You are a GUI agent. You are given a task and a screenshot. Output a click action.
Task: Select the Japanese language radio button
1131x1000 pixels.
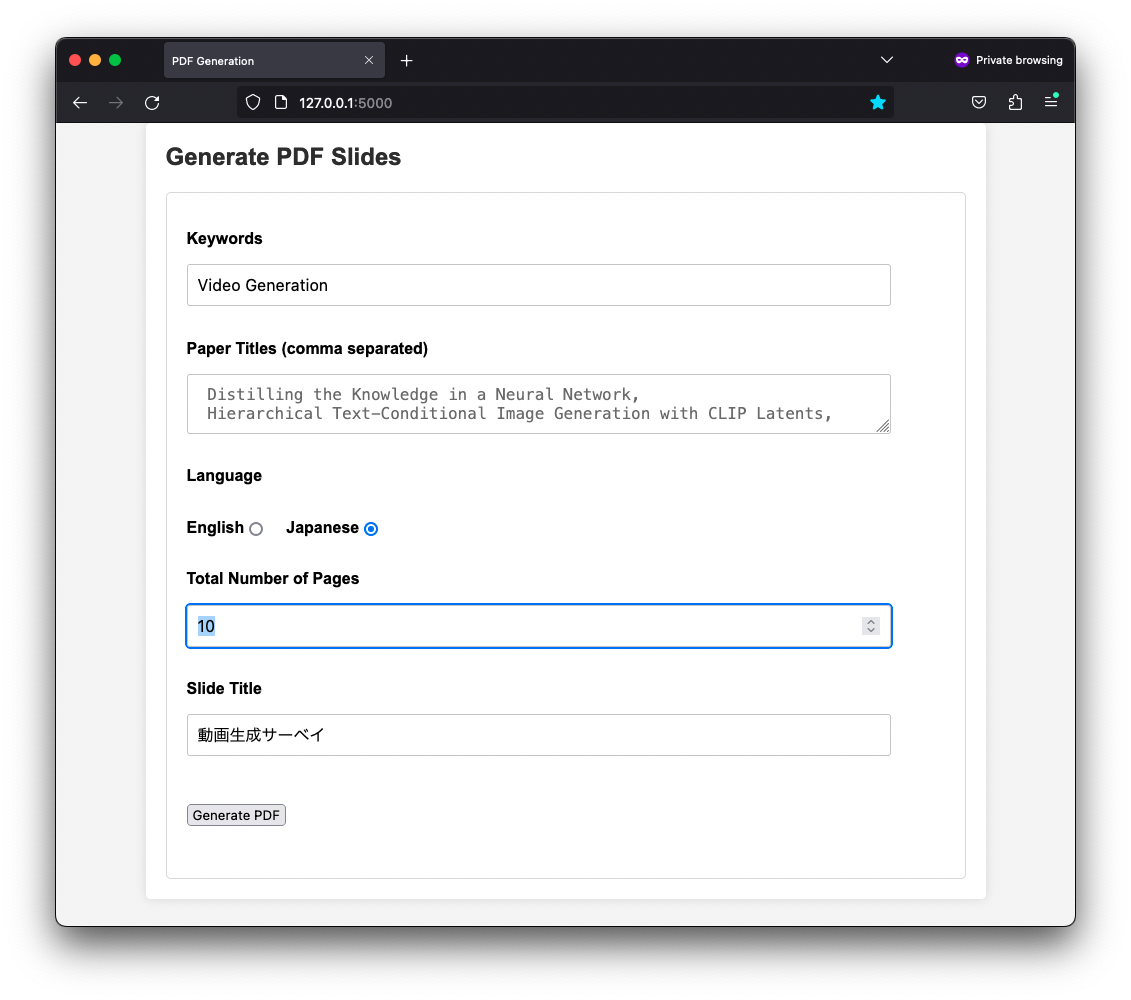click(371, 529)
